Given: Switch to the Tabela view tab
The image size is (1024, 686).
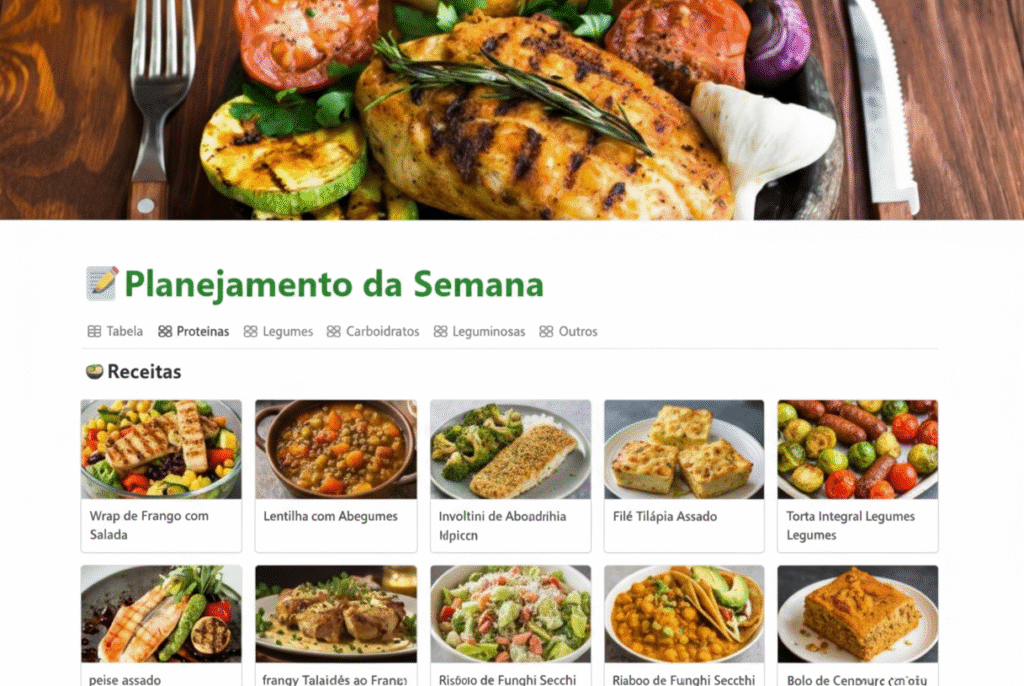Looking at the screenshot, I should tap(116, 331).
